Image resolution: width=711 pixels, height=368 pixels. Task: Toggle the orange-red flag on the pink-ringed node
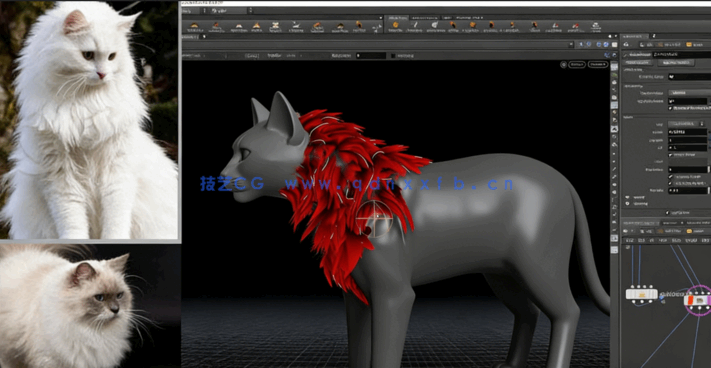tap(692, 300)
